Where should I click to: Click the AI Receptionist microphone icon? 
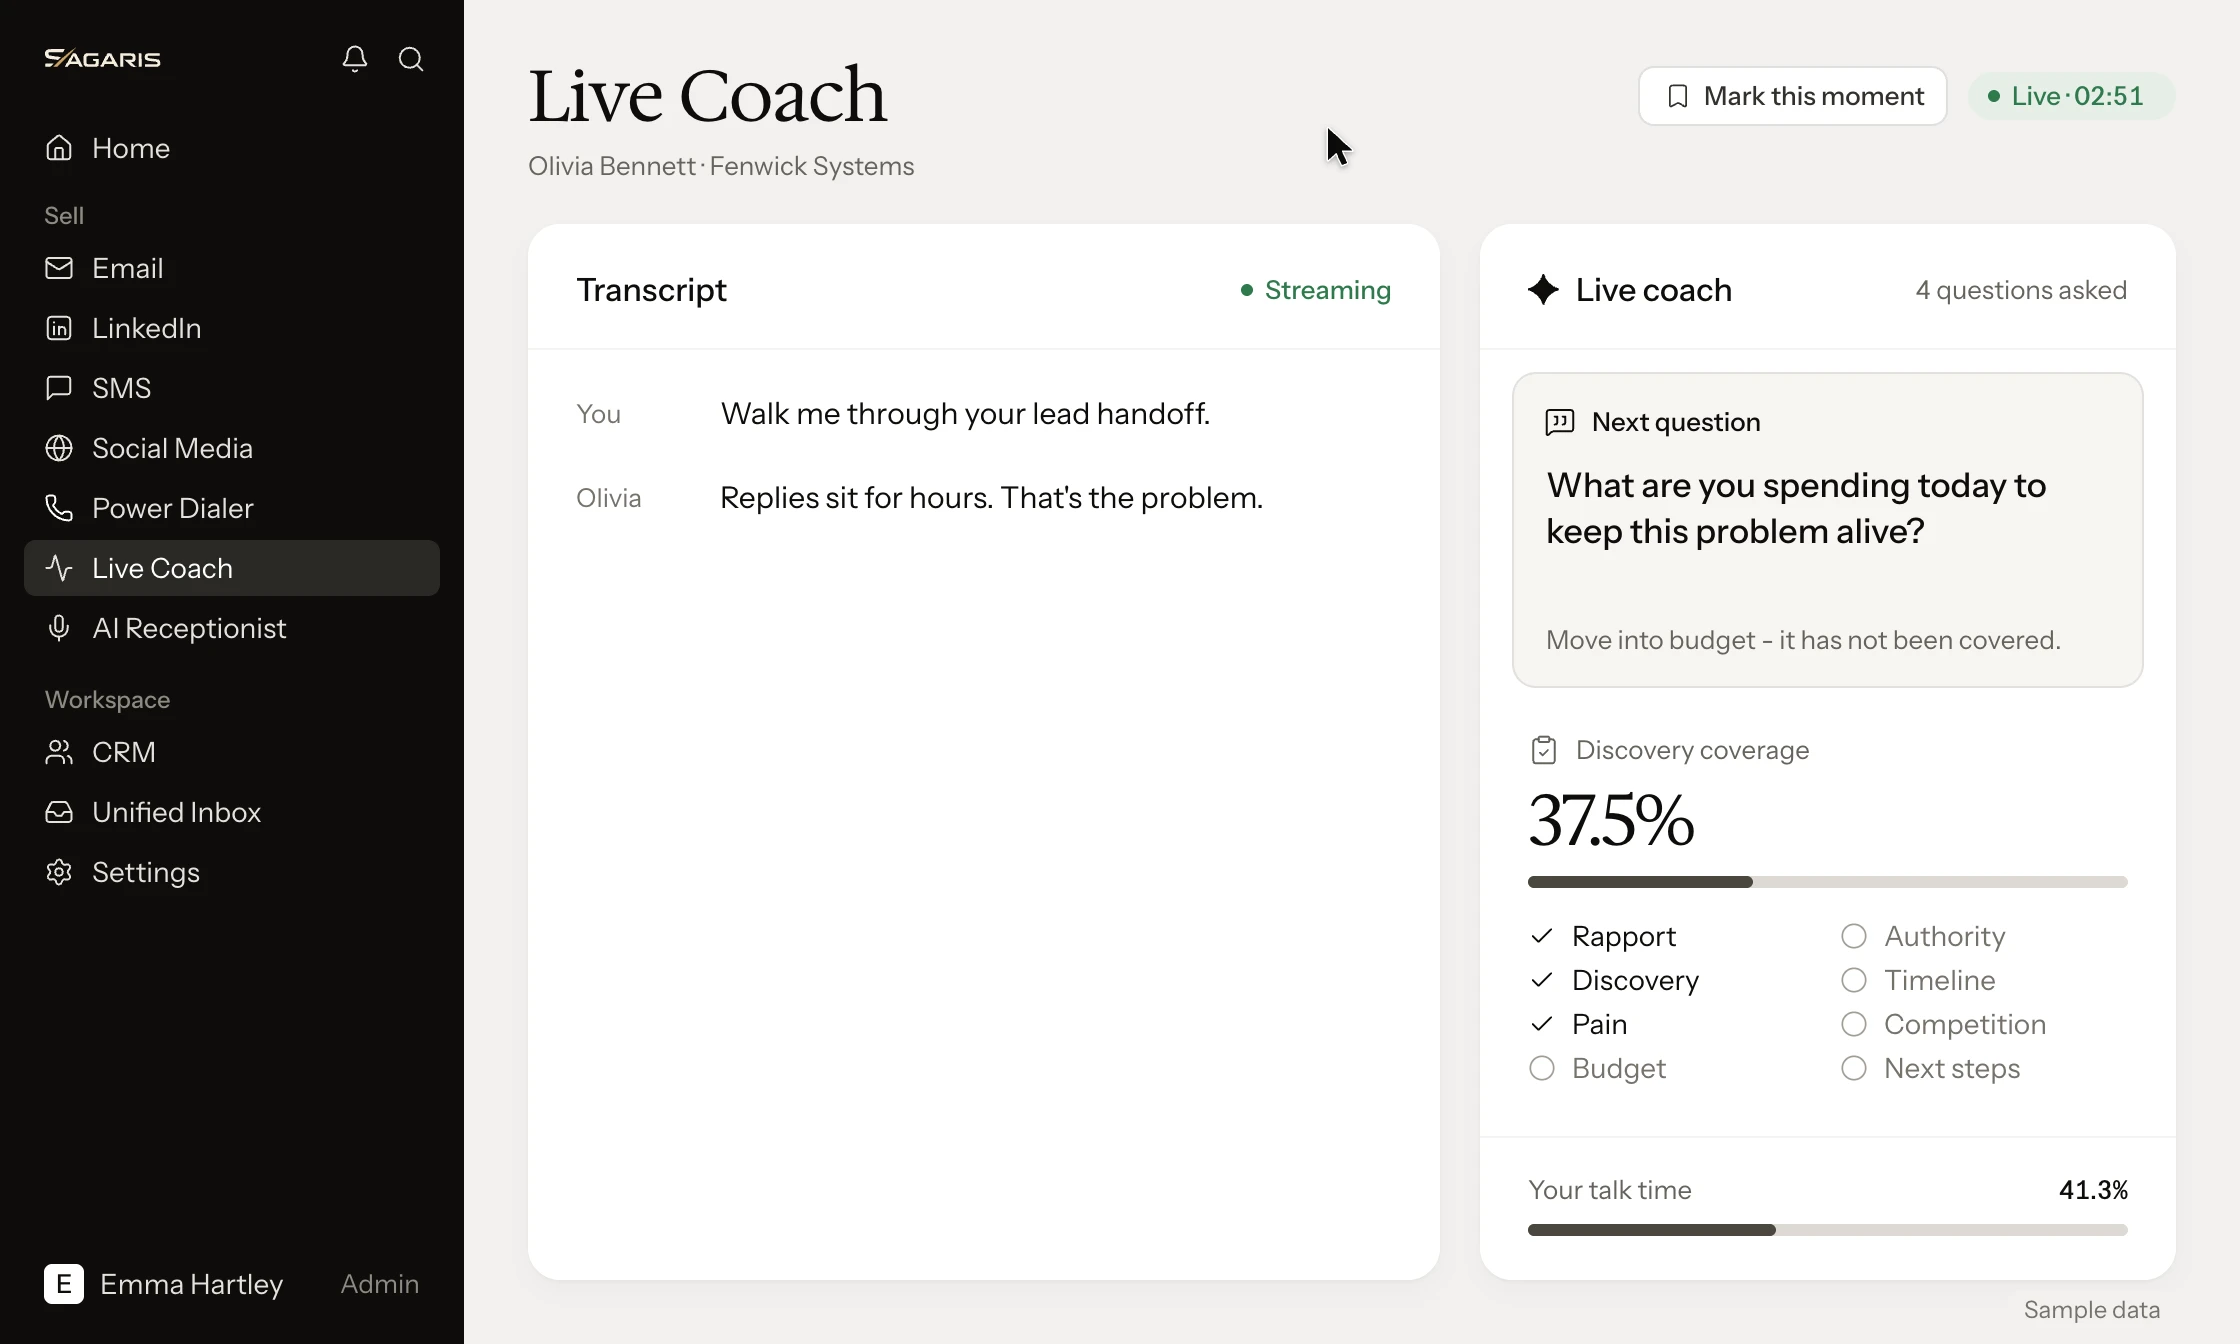pyautogui.click(x=59, y=628)
